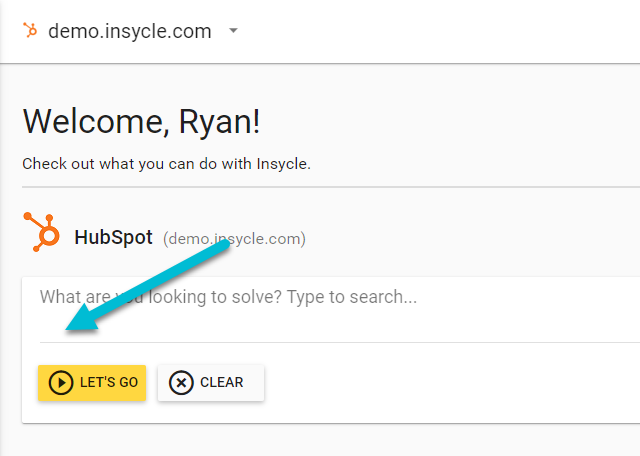Click the LET'S GO text label
Viewport: 640px width, 456px height.
(x=109, y=383)
